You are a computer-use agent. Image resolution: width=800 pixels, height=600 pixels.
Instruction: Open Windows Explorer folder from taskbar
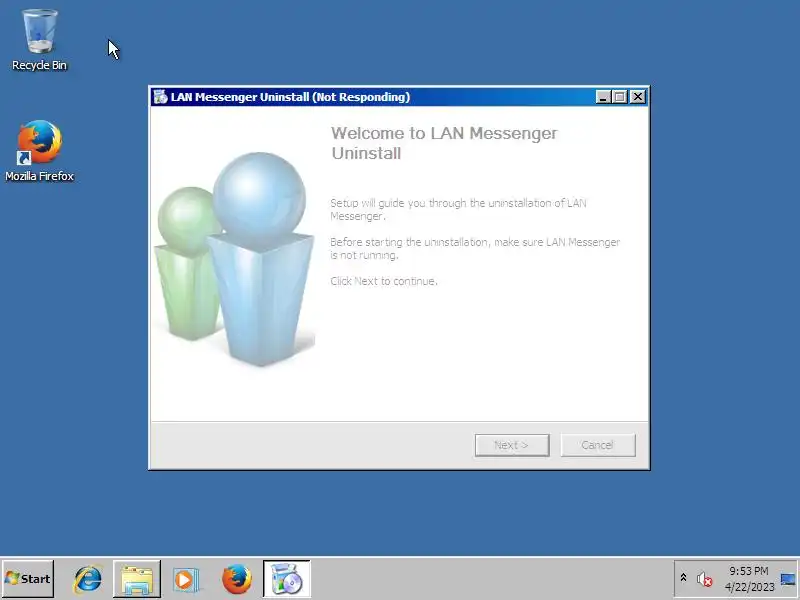(x=137, y=579)
